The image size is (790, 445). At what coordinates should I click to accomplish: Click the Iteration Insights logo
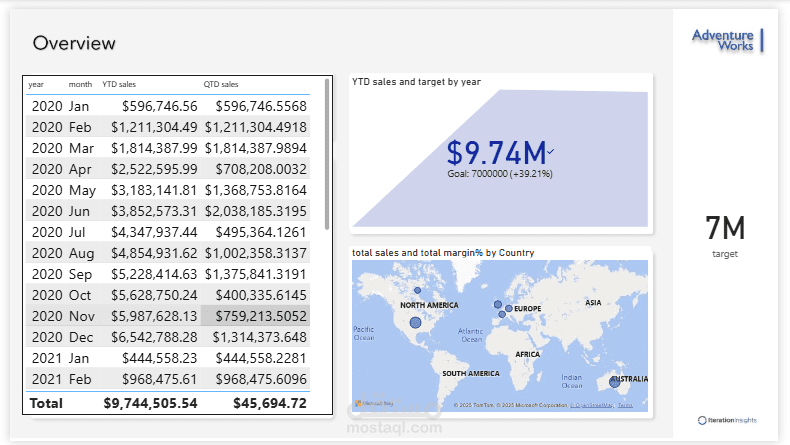[727, 420]
